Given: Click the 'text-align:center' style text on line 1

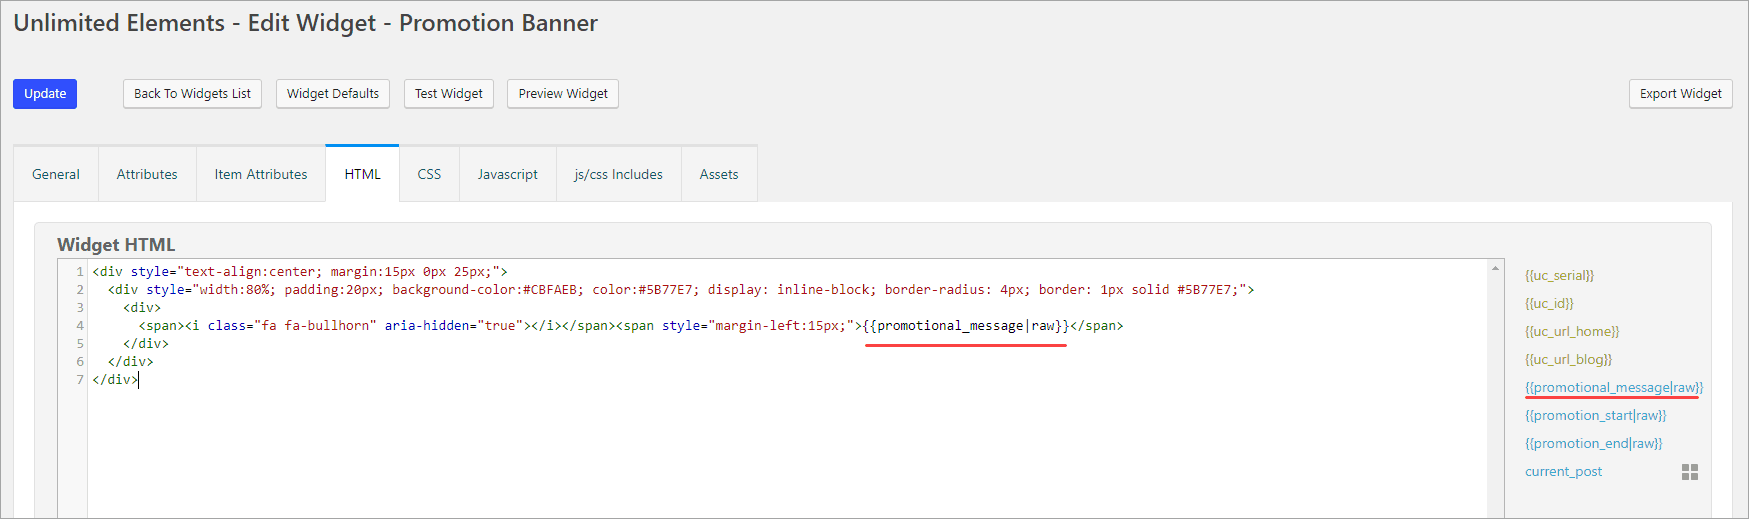Looking at the screenshot, I should pos(250,272).
